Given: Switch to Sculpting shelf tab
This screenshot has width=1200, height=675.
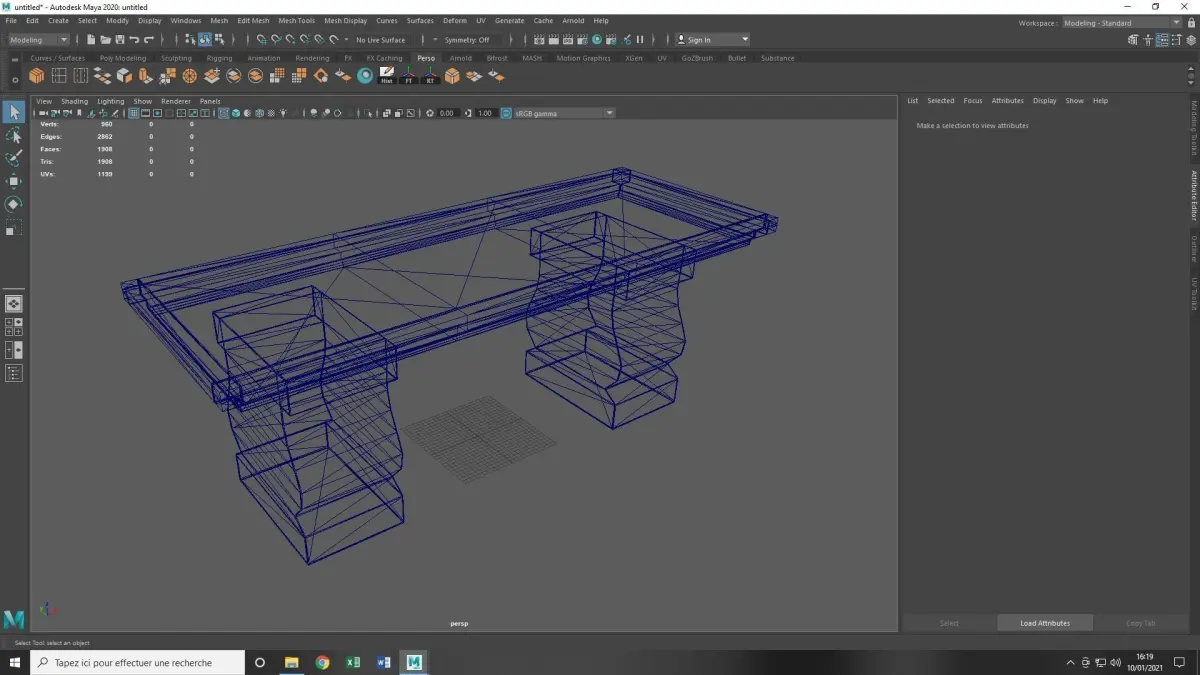Looking at the screenshot, I should [176, 58].
